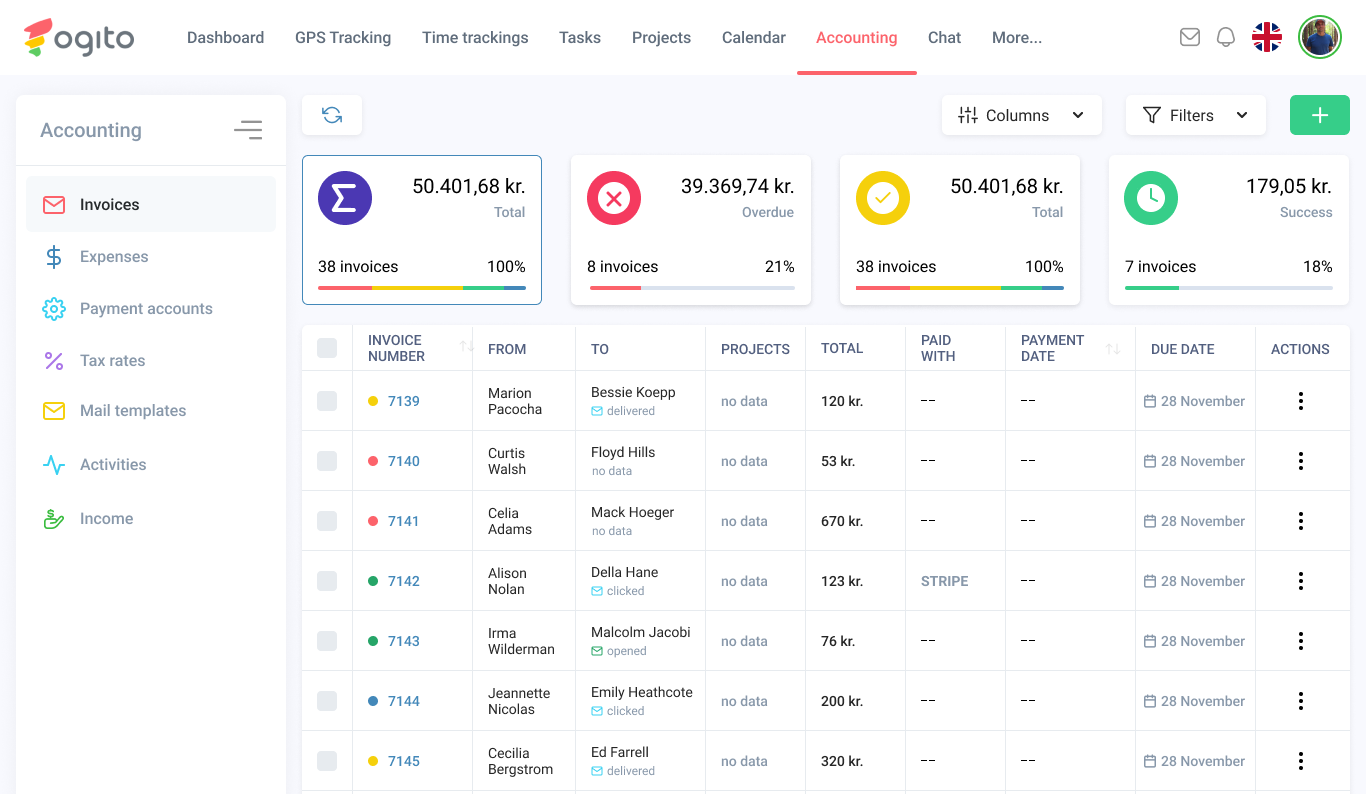Screen dimensions: 1366x794
Task: Collapse the Accounting sidebar menu icon
Action: click(x=248, y=130)
